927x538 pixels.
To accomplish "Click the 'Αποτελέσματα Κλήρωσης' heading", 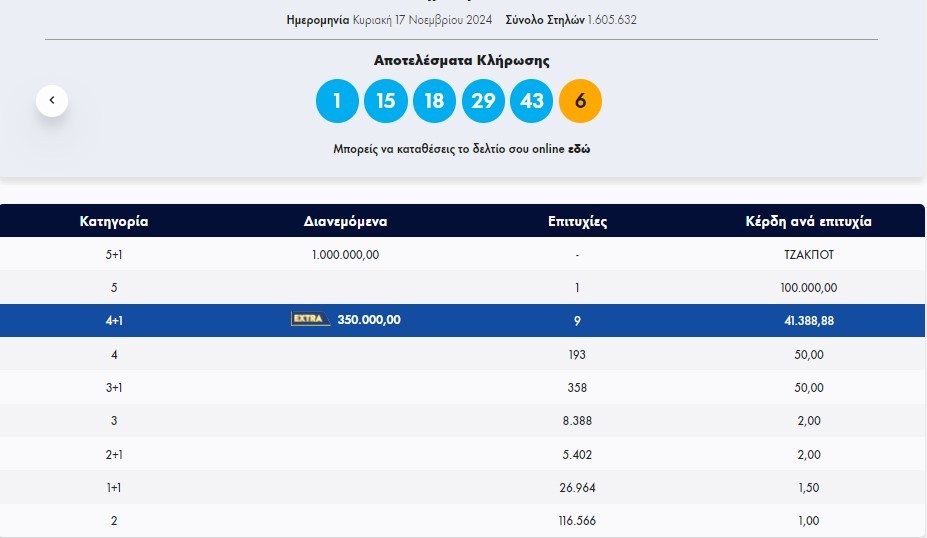I will point(461,61).
